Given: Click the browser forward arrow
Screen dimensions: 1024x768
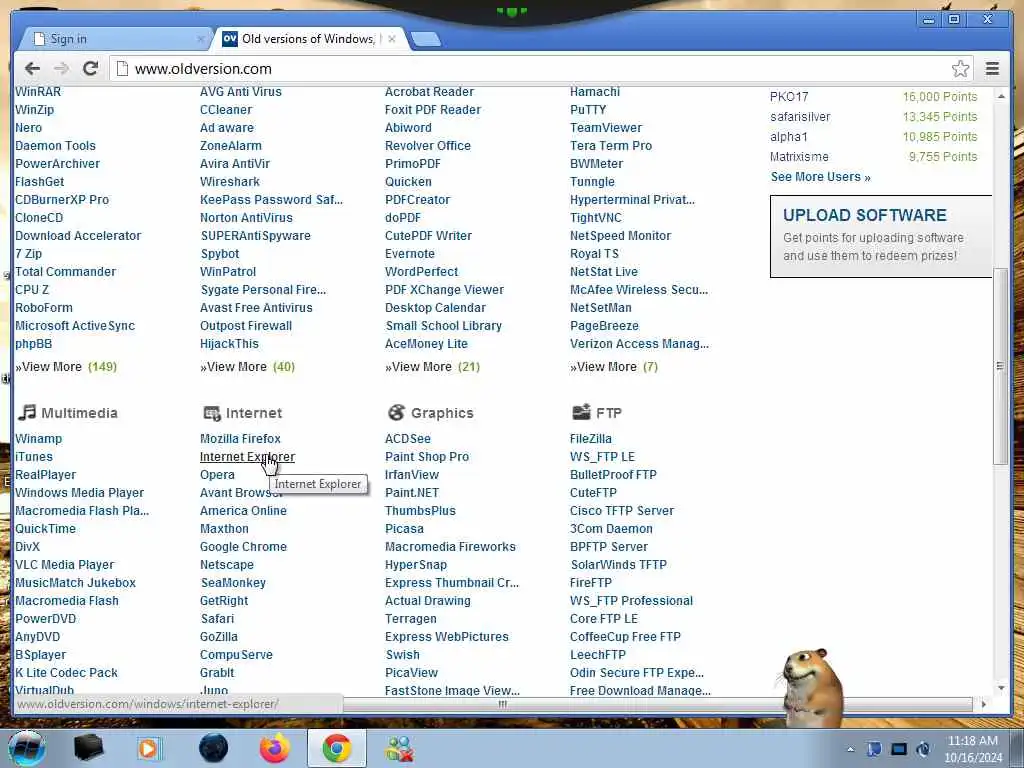Looking at the screenshot, I should click(61, 69).
